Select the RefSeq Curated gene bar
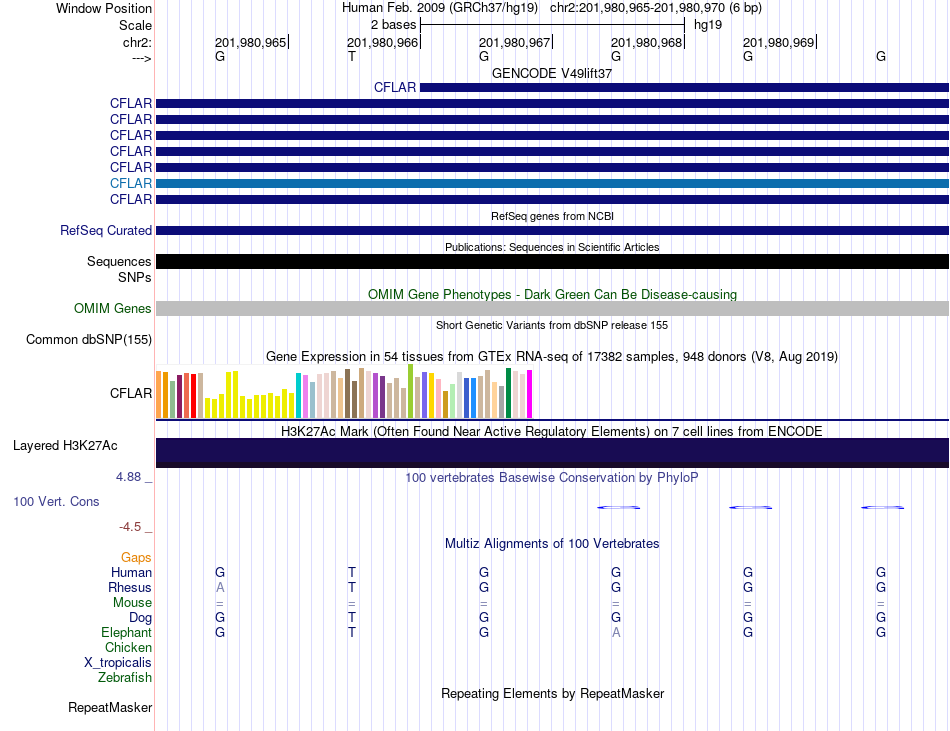The image size is (950, 731). [552, 231]
